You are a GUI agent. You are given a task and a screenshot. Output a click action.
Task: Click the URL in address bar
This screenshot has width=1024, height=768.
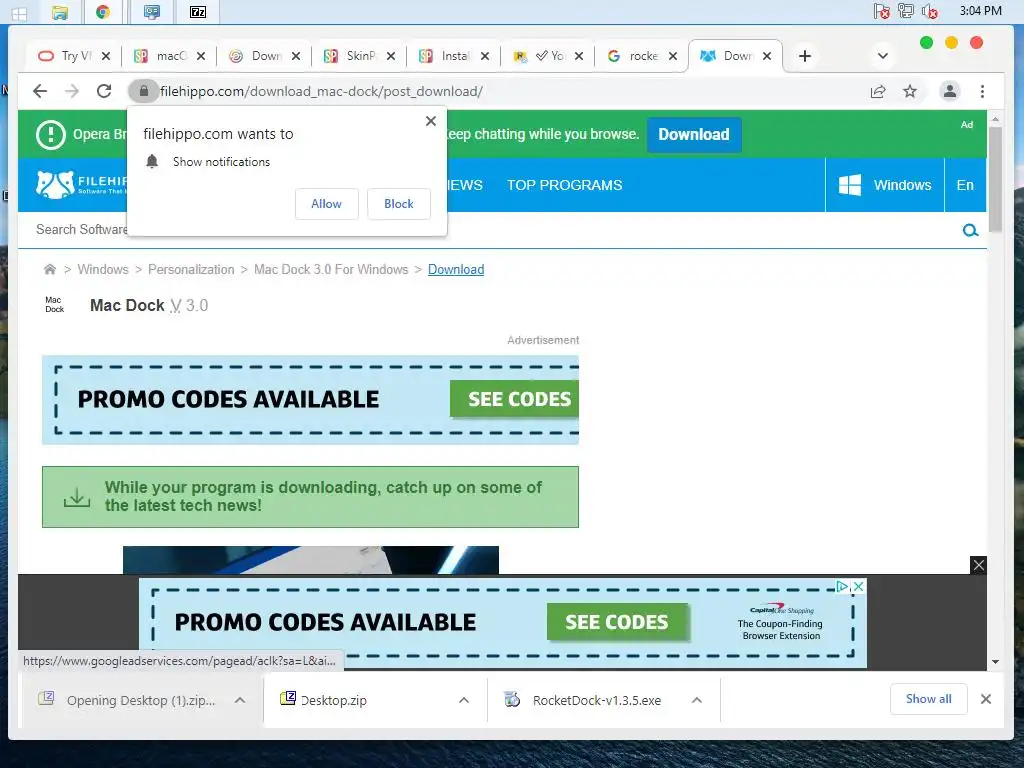tap(321, 91)
